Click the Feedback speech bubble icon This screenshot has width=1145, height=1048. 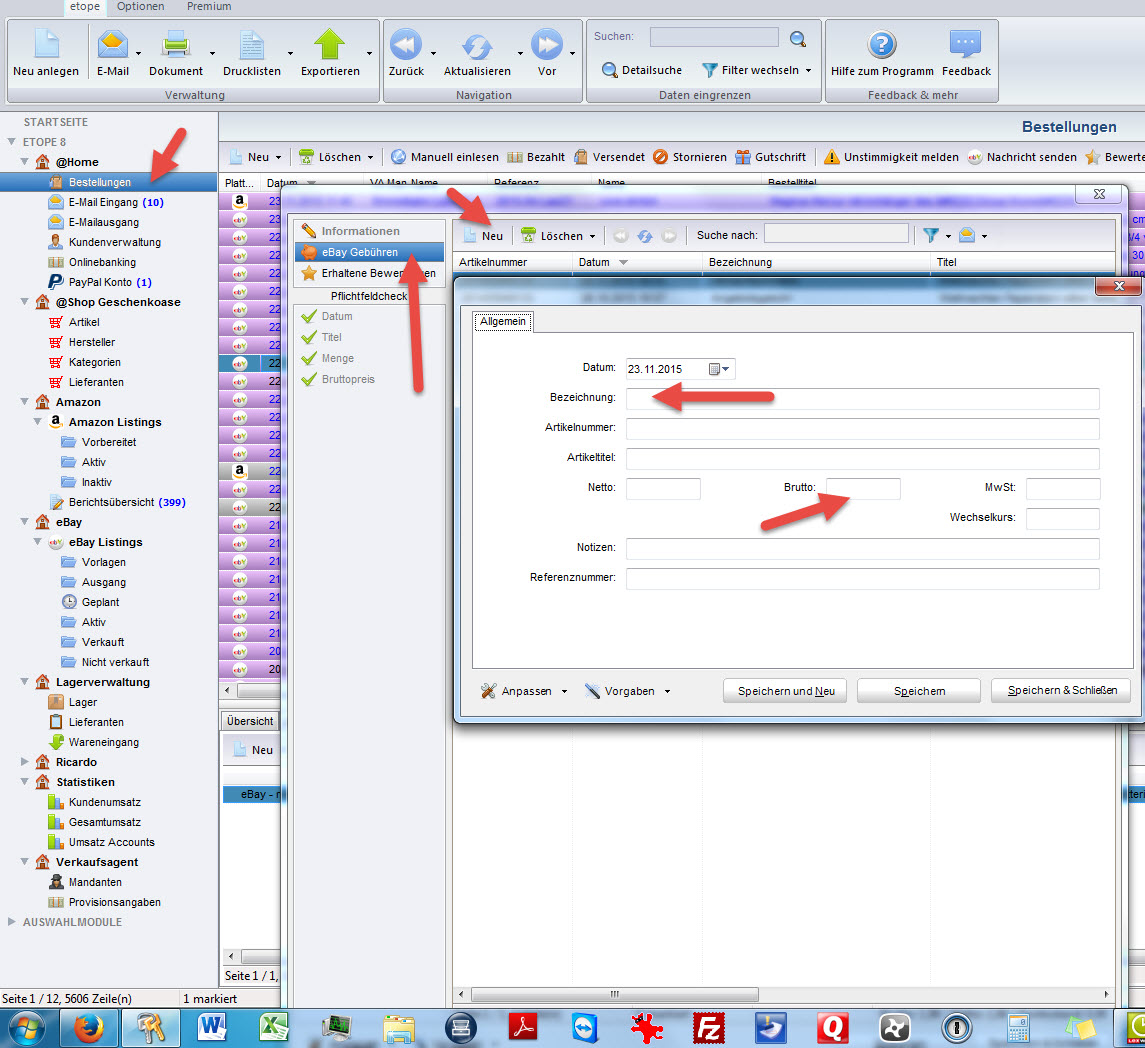point(965,44)
